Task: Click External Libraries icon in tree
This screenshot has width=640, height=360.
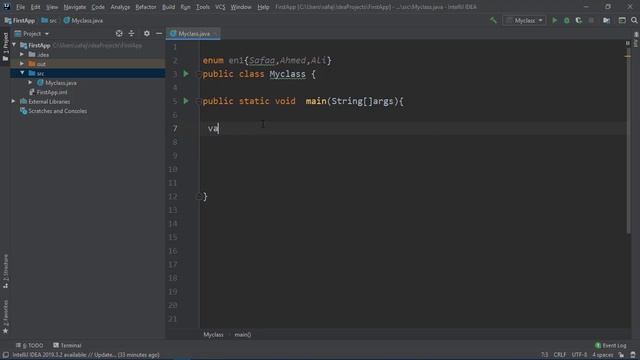Action: tap(24, 101)
